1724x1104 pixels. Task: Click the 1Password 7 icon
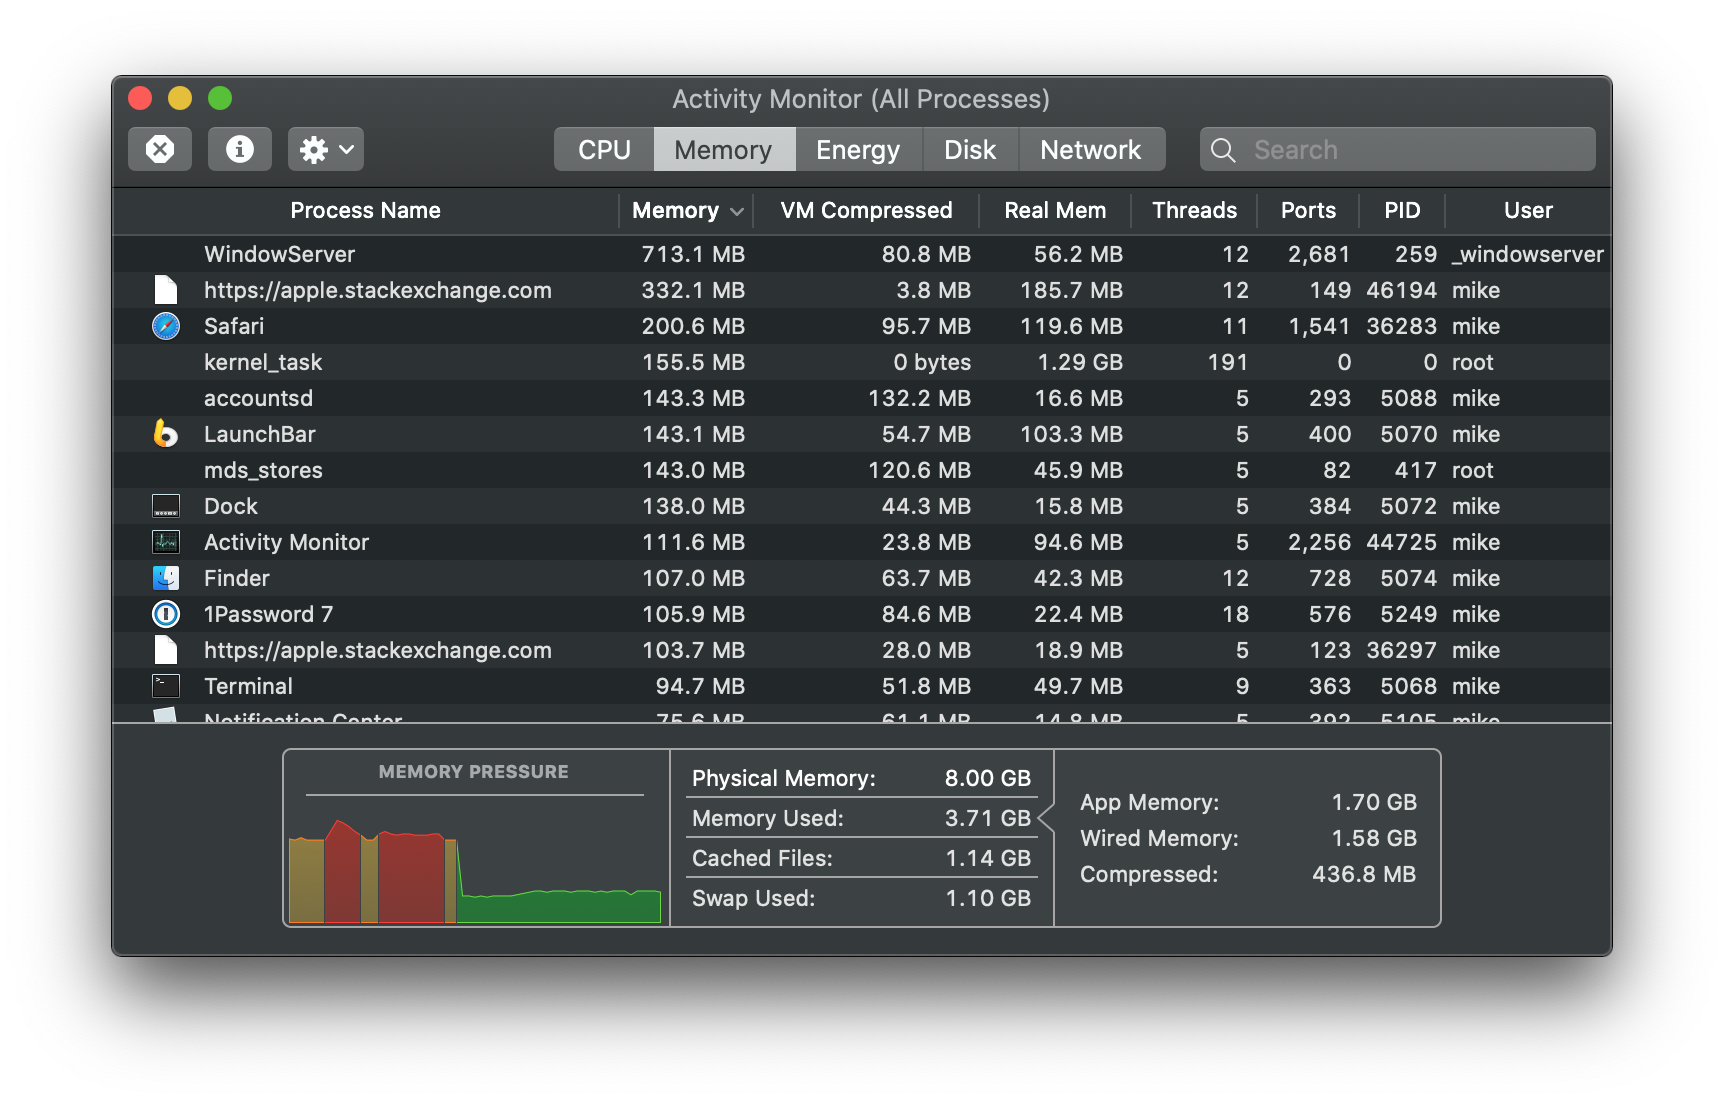pyautogui.click(x=166, y=614)
